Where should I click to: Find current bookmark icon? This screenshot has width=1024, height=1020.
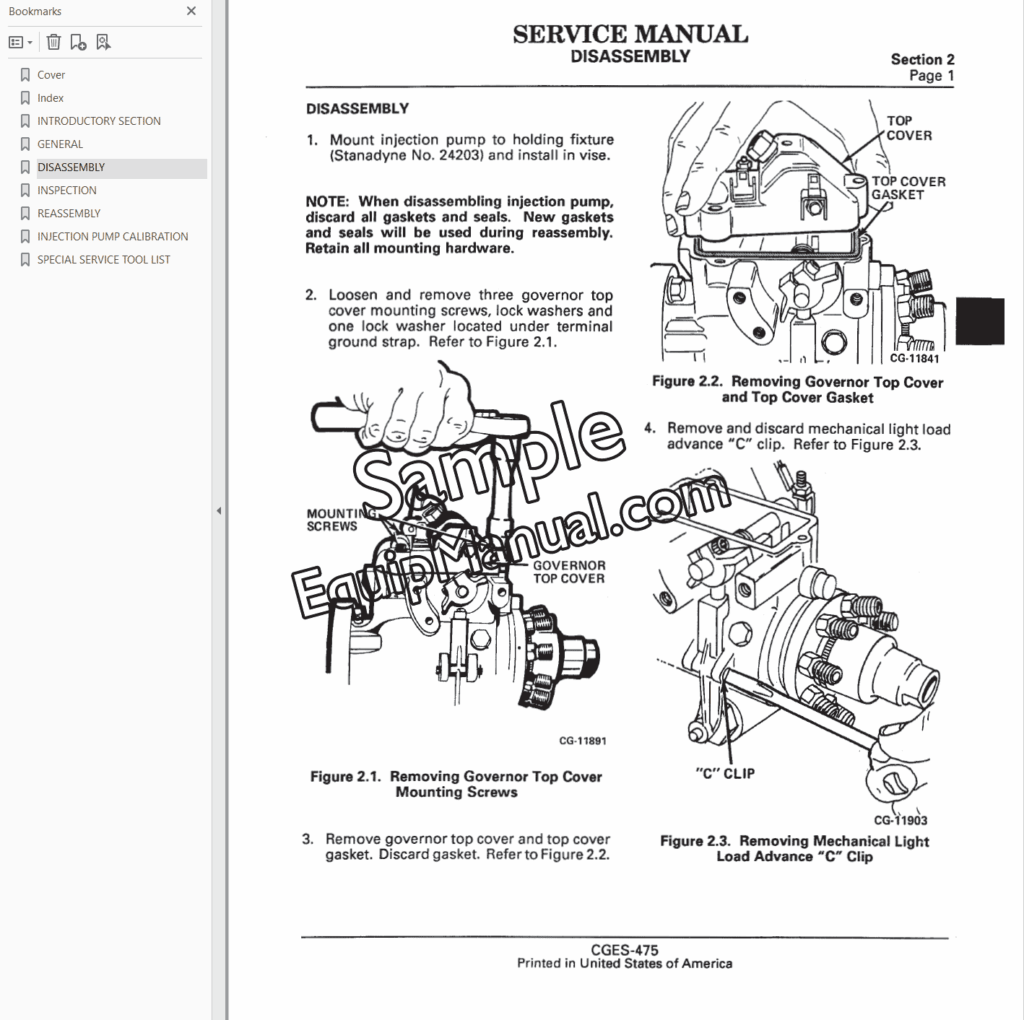tap(103, 42)
